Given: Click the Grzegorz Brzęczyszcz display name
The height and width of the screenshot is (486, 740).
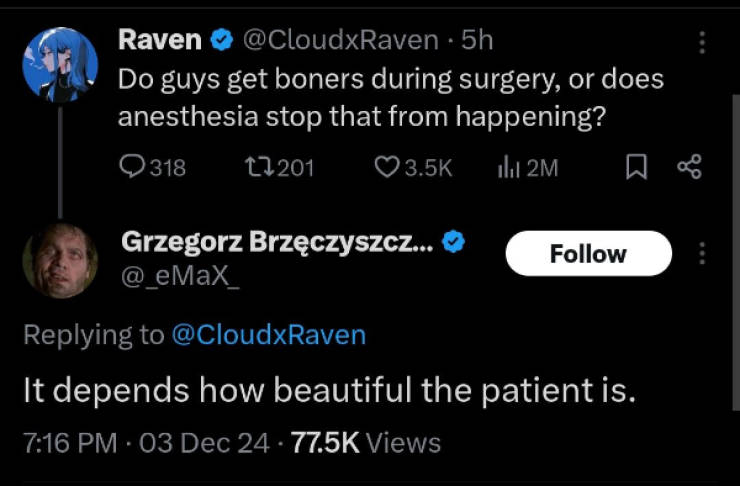Looking at the screenshot, I should click(x=276, y=241).
